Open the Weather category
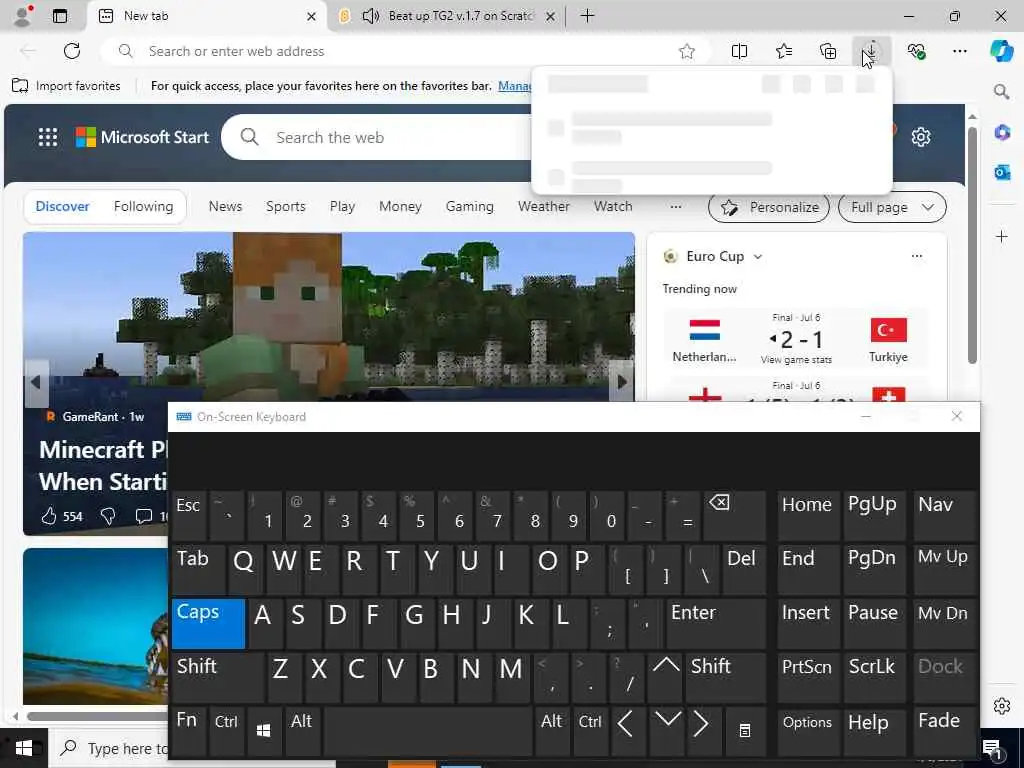 (543, 206)
